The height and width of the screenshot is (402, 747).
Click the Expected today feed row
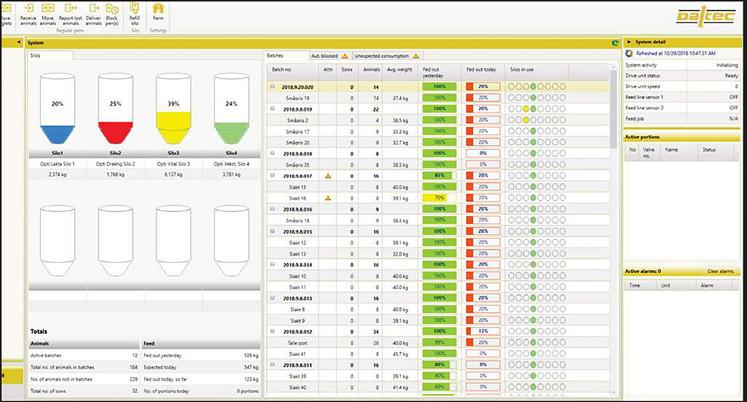click(201, 368)
